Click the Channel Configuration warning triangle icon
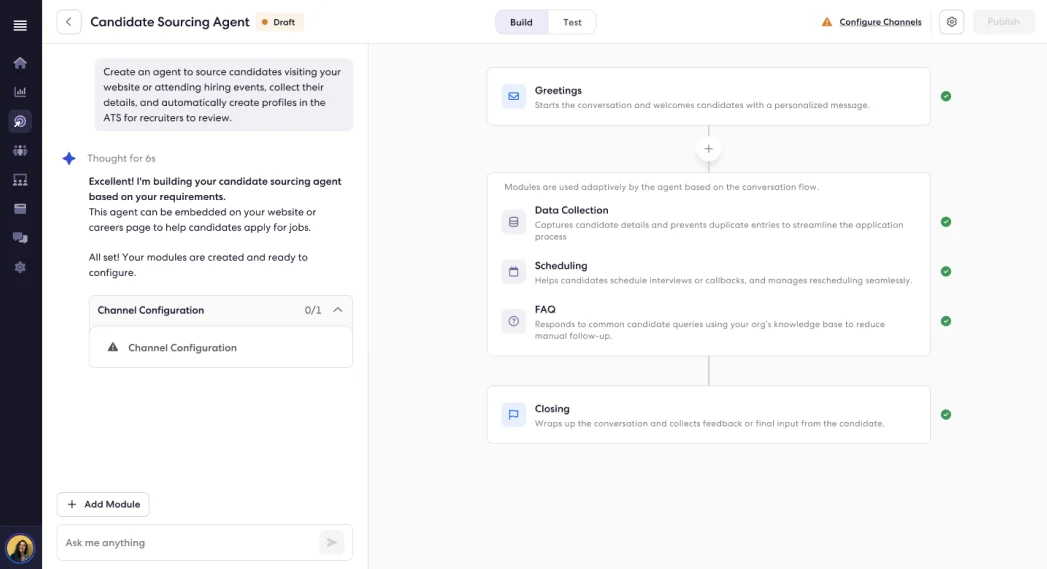1047x569 pixels. point(113,347)
